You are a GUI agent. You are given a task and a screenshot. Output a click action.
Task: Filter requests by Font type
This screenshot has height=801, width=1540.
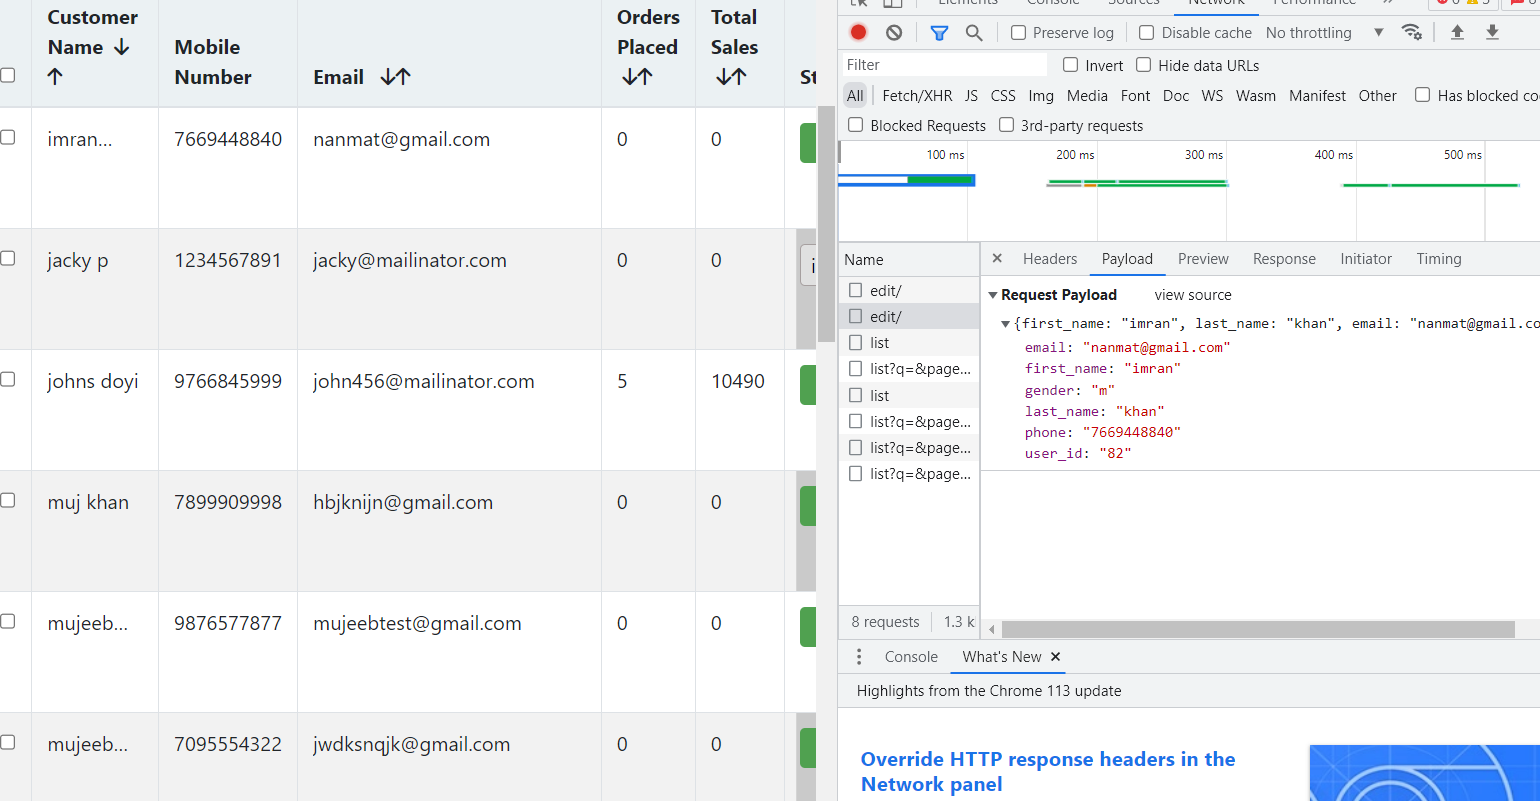(1135, 96)
